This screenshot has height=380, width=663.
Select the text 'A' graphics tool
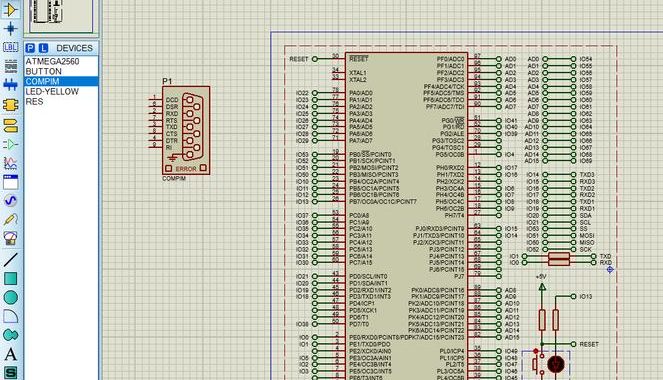[x=10, y=354]
